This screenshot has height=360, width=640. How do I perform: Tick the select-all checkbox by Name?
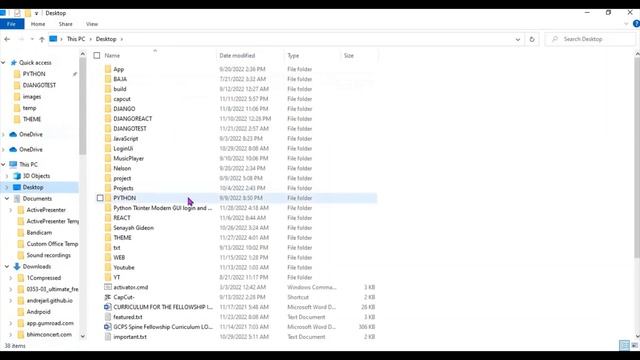(97, 56)
